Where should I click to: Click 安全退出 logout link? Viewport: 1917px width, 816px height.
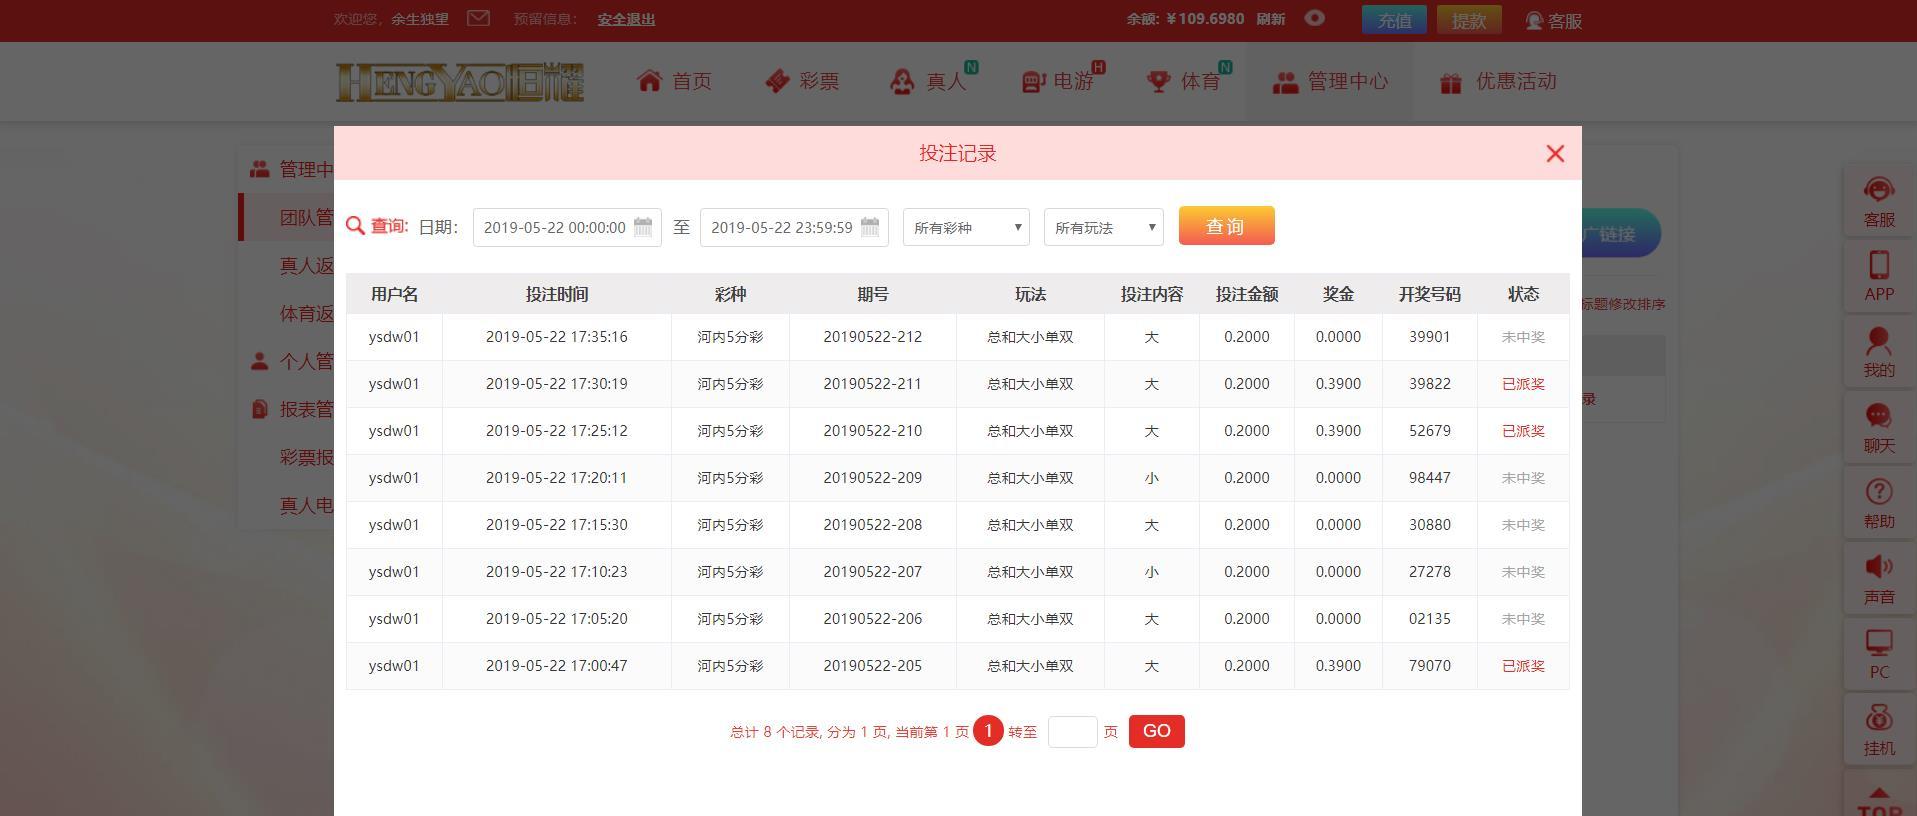tap(626, 19)
